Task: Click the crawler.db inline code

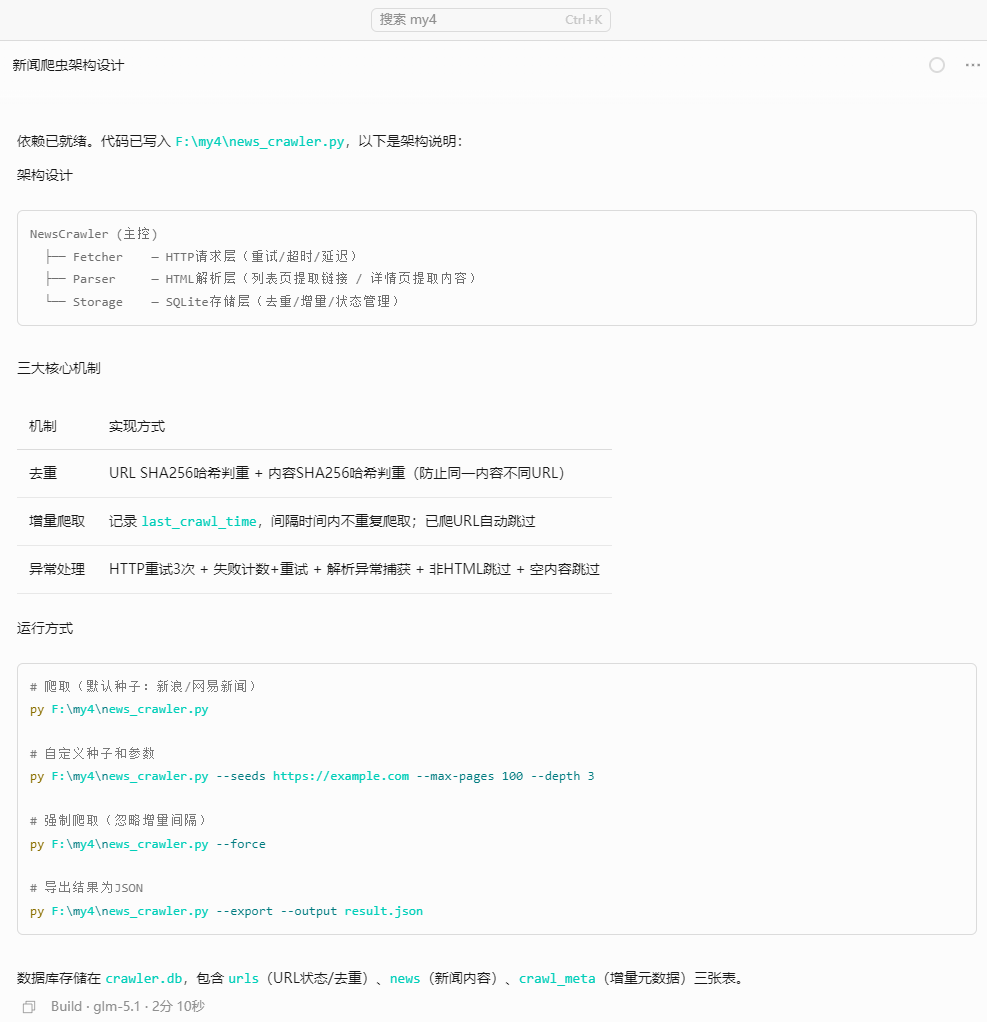Action: click(144, 979)
